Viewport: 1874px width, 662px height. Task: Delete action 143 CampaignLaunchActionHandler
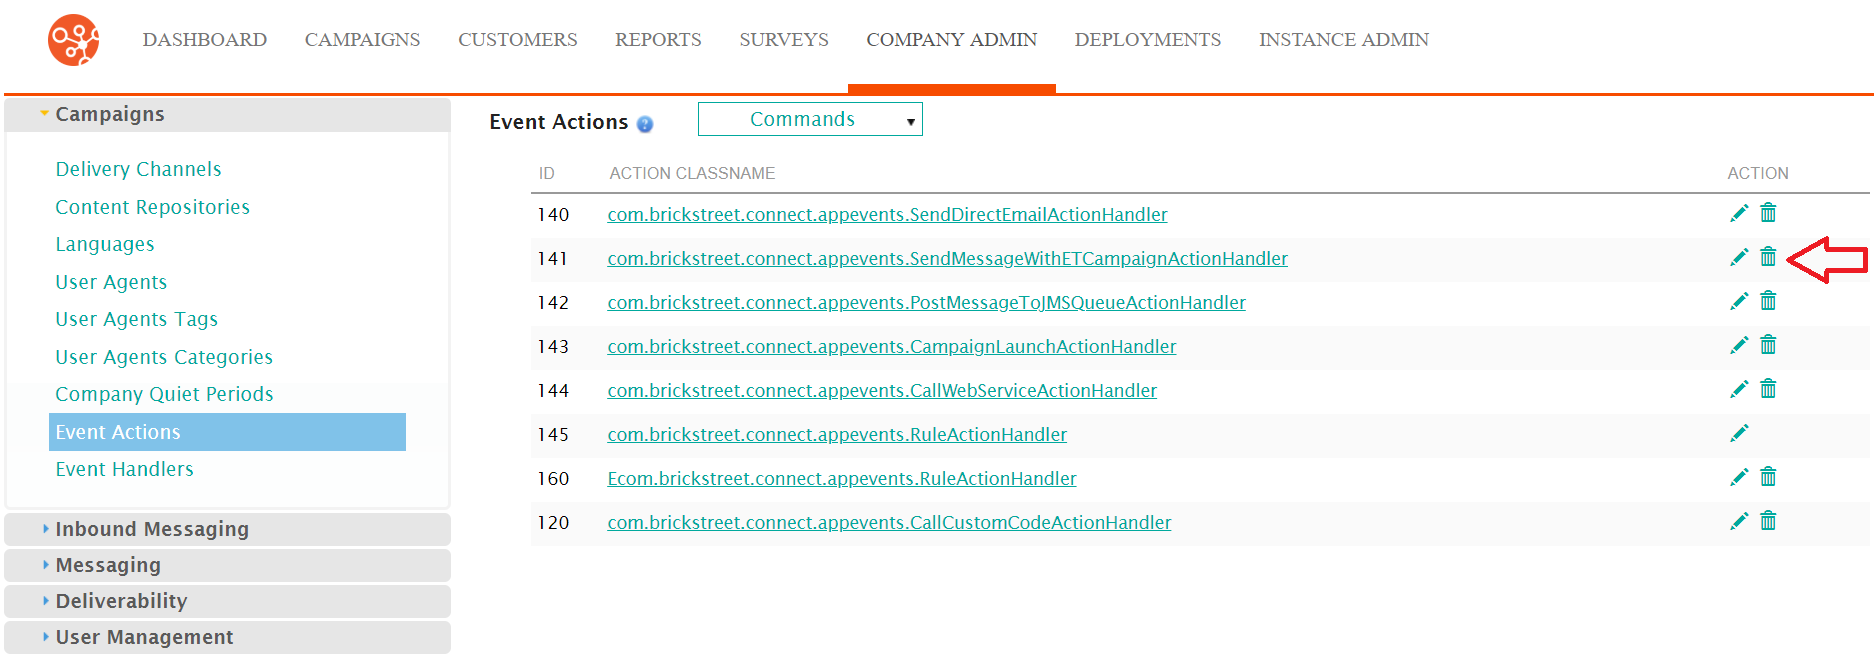click(1768, 345)
